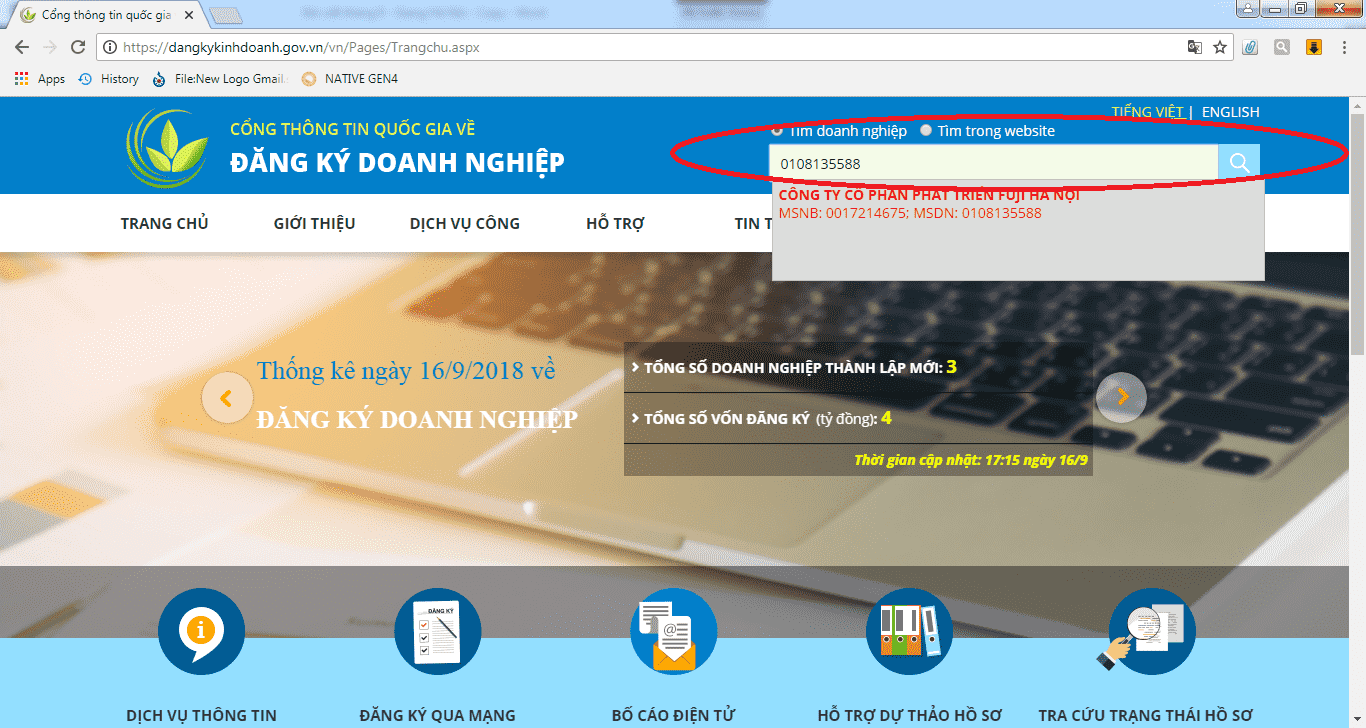The height and width of the screenshot is (728, 1366).
Task: Open the History bookmark
Action: 108,79
